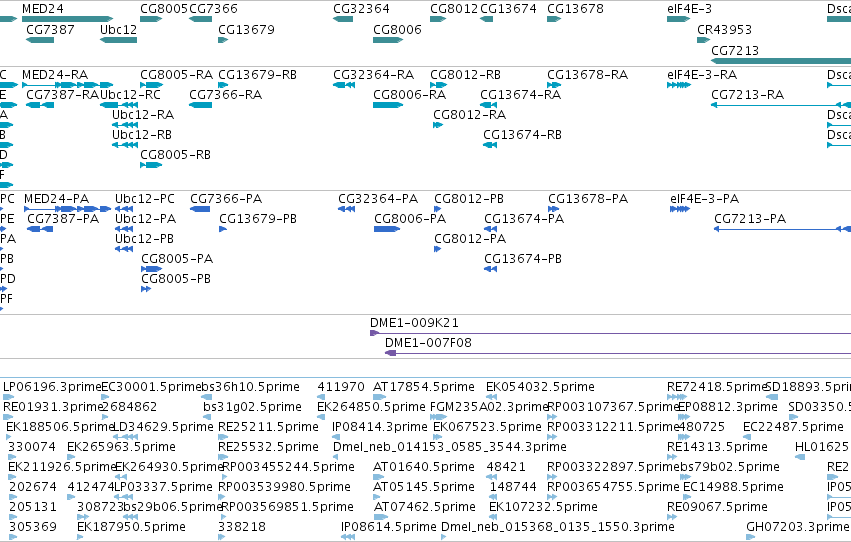Select the eIF4E-3-RA transcript
The height and width of the screenshot is (542, 851).
[x=679, y=85]
